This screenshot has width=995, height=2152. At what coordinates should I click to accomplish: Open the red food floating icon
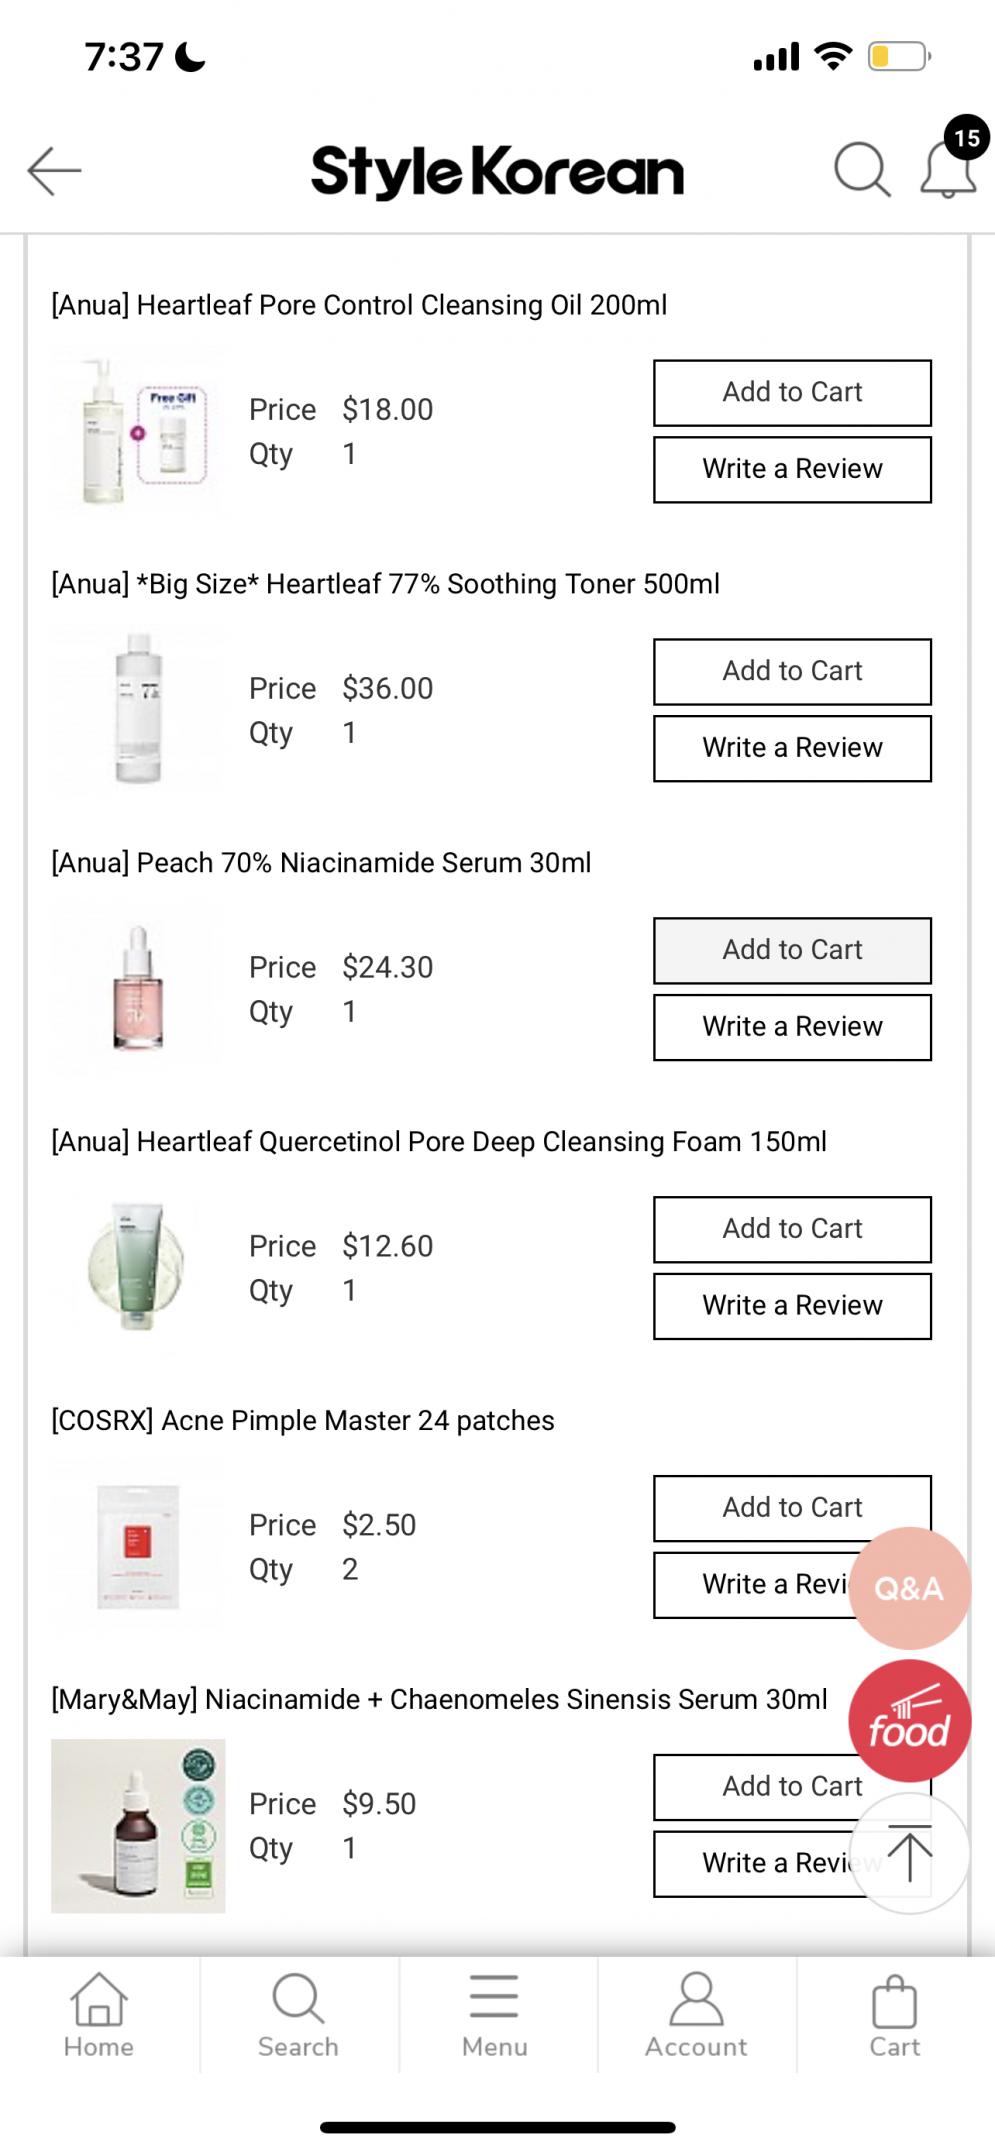click(x=909, y=1721)
